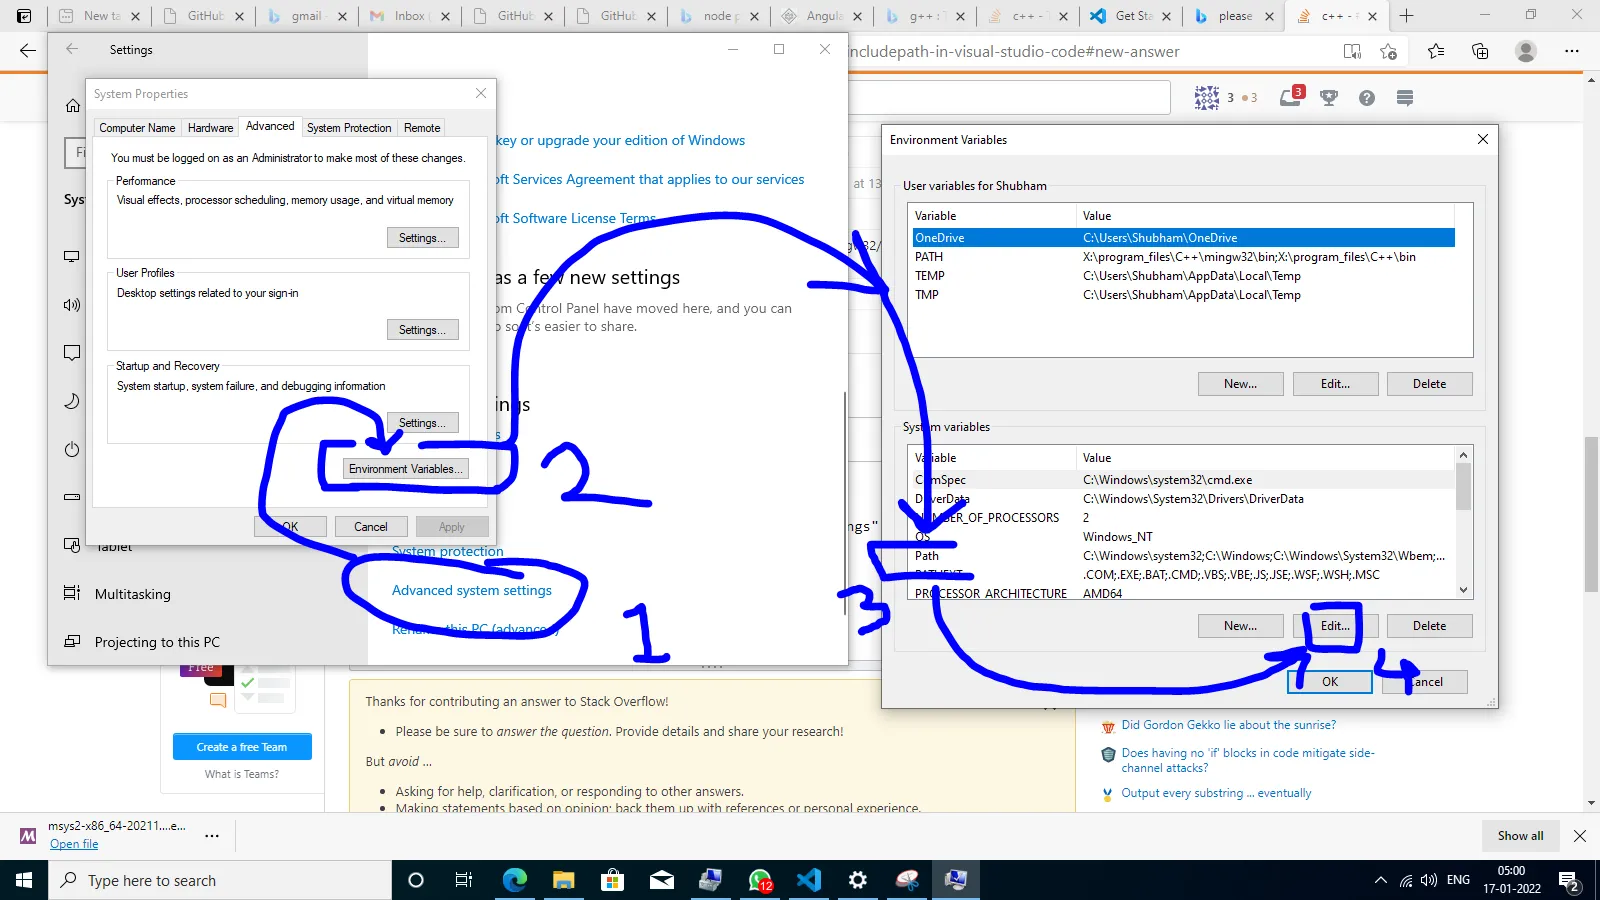Click Show all downloads button
The image size is (1600, 900).
pyautogui.click(x=1520, y=836)
